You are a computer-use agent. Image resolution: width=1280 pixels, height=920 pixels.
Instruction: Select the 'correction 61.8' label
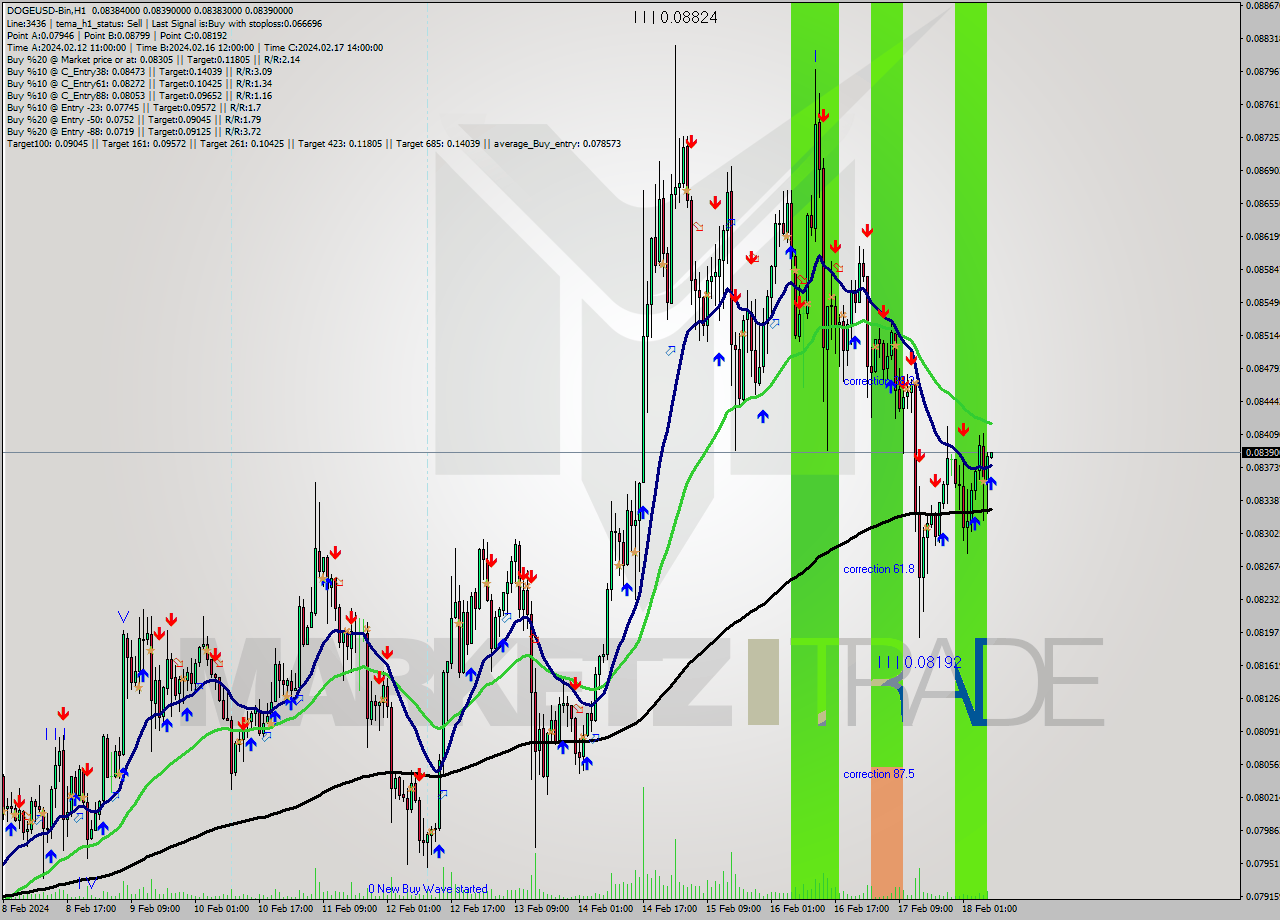(878, 569)
